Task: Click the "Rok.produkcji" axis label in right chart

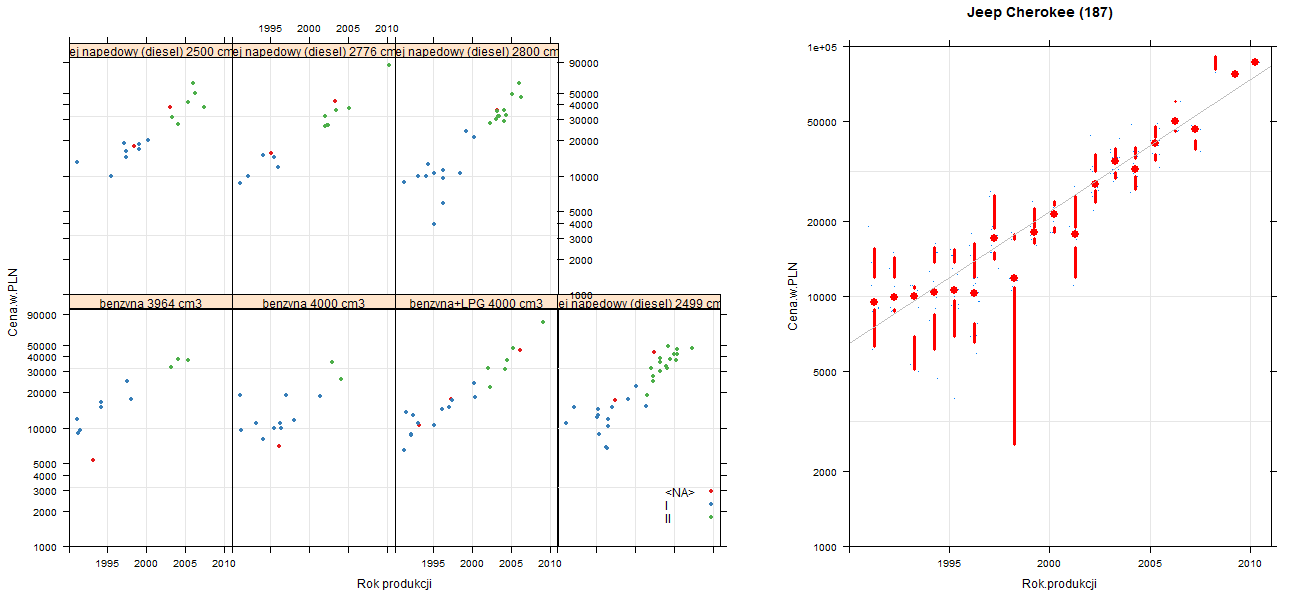Action: pyautogui.click(x=1059, y=584)
